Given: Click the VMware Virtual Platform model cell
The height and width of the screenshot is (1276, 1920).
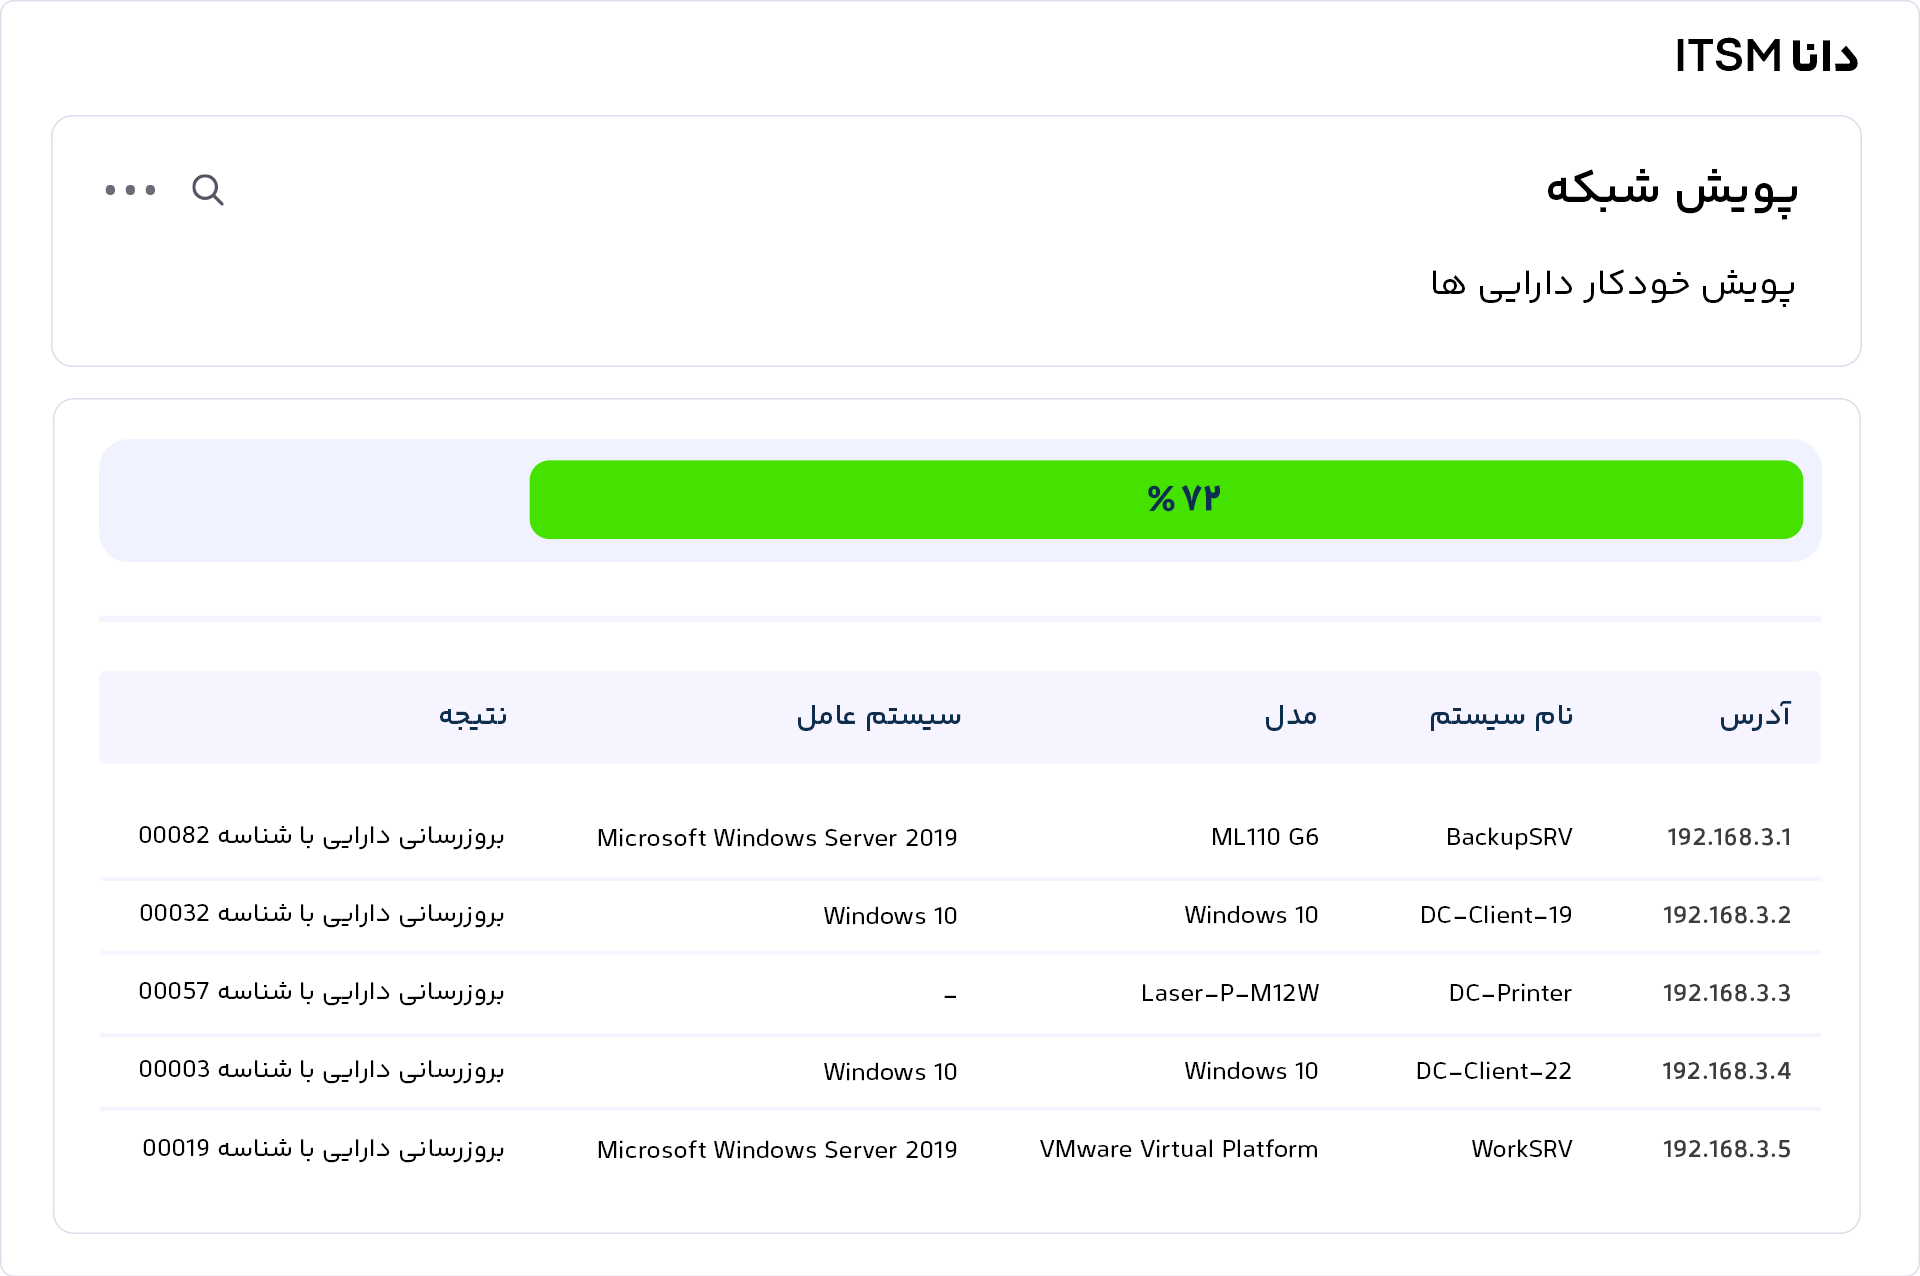Looking at the screenshot, I should [1178, 1149].
